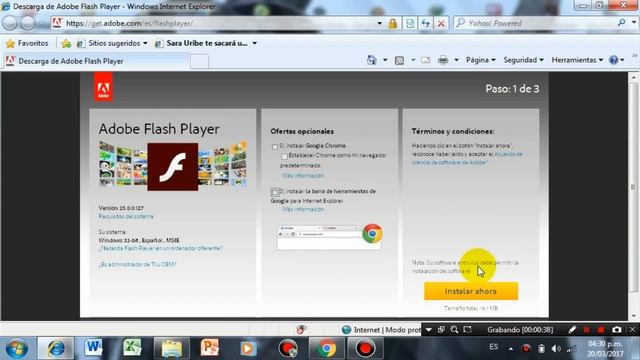
Task: Click the recorder pencil annotate icon
Action: [572, 329]
